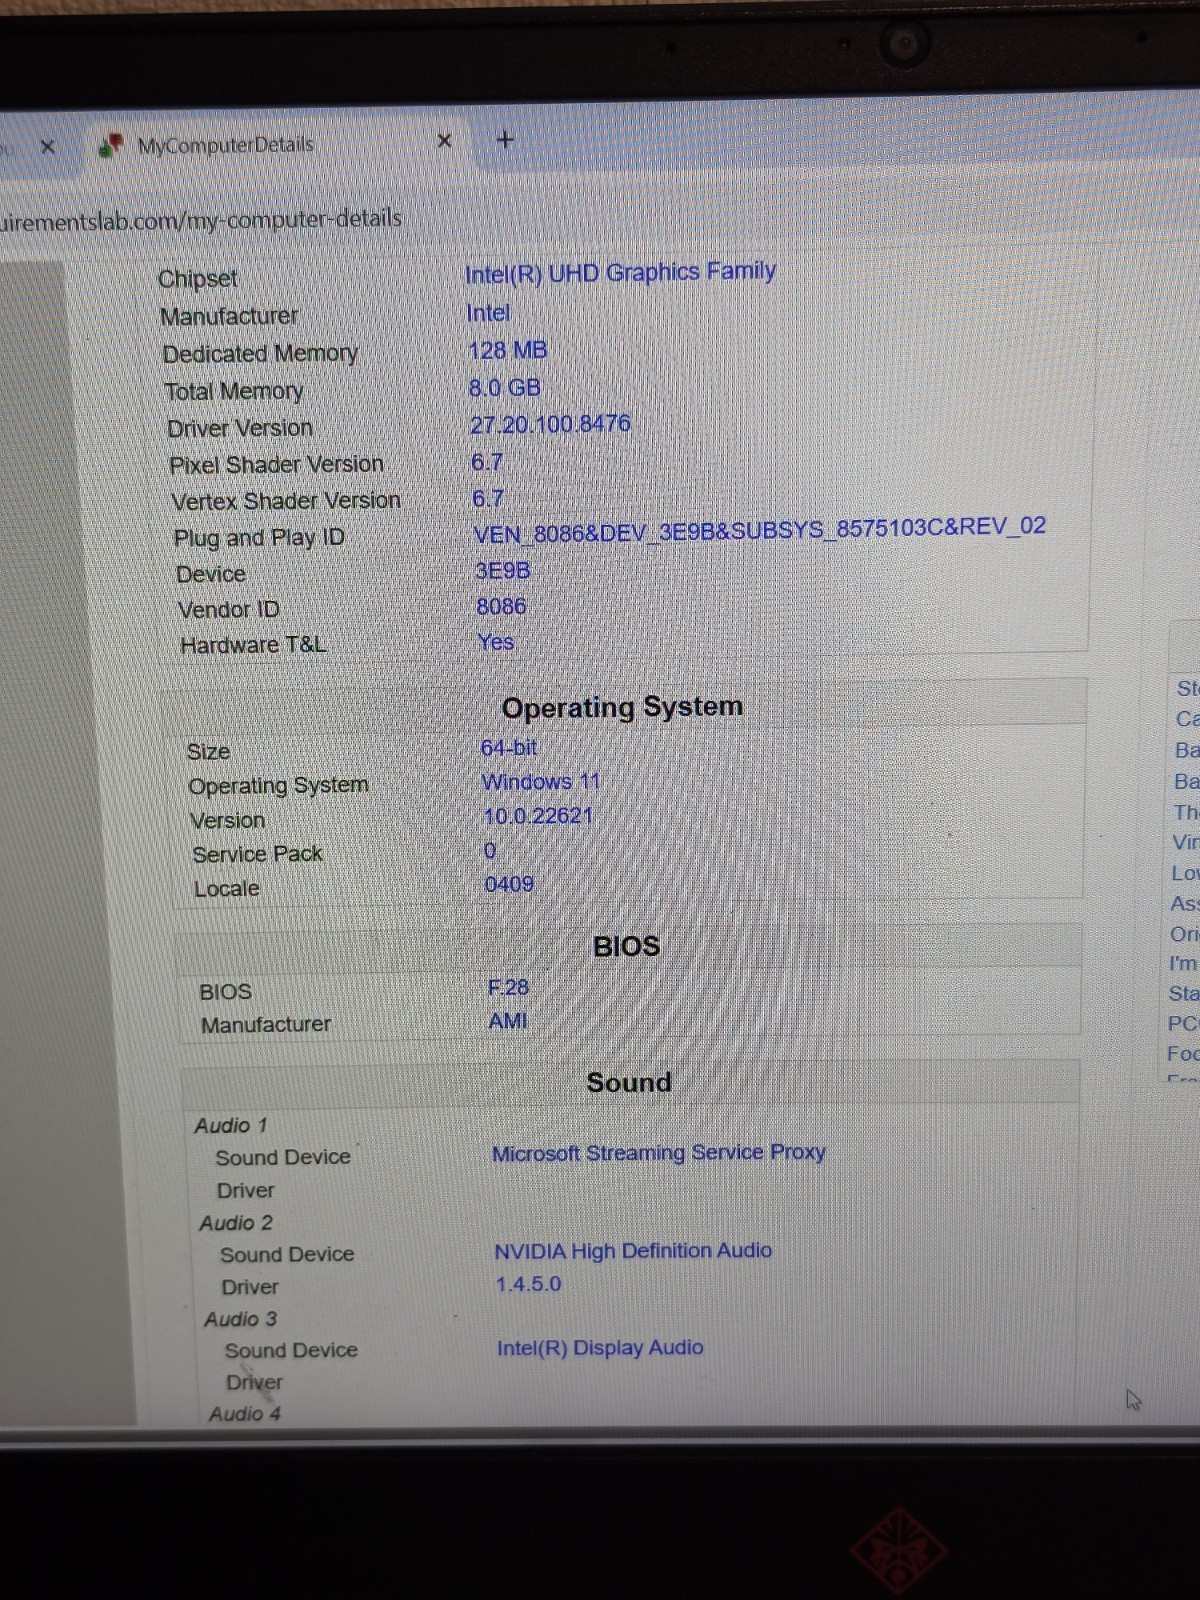Select the device value 3E9B

[503, 571]
